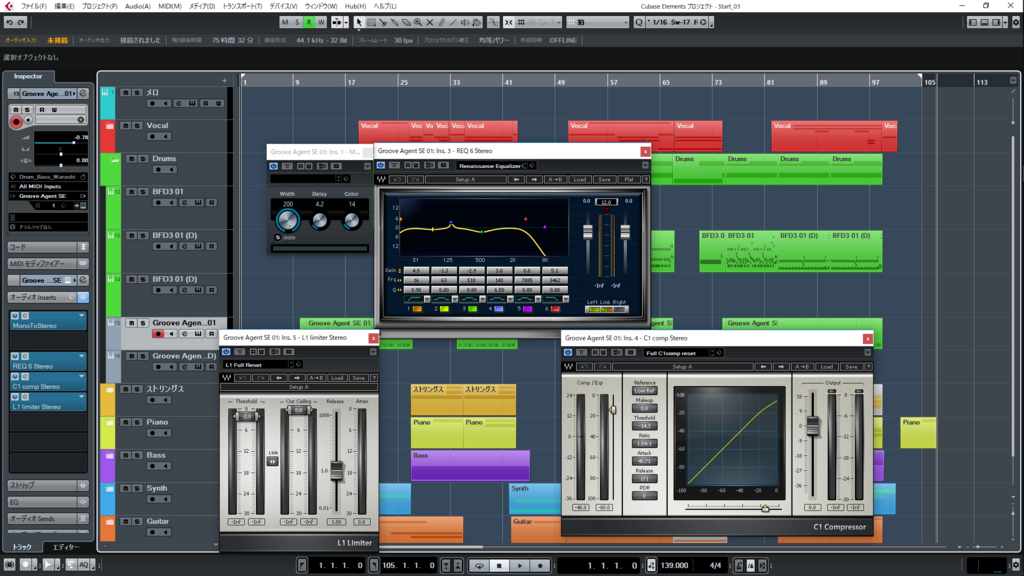Click the Undo arrow icon
The width and height of the screenshot is (1024, 576).
[9, 22]
